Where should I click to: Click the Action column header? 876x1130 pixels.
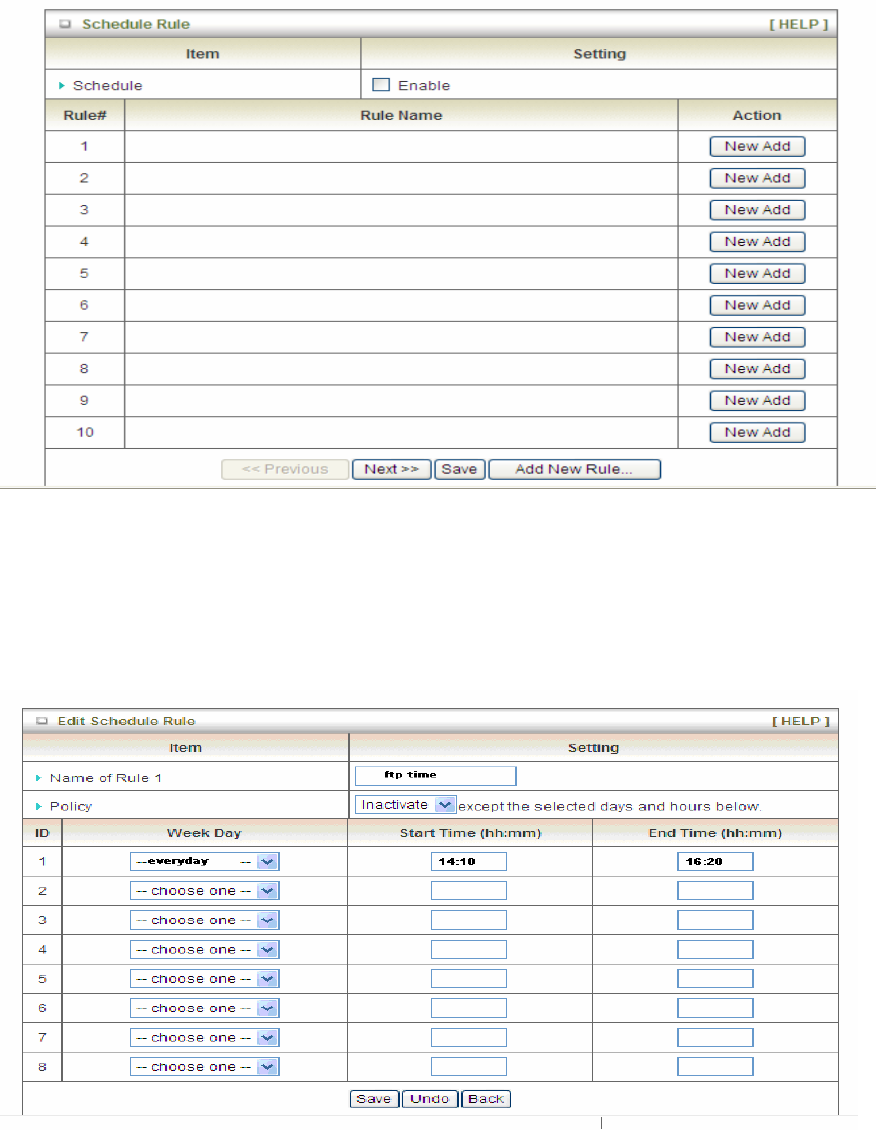pos(757,115)
